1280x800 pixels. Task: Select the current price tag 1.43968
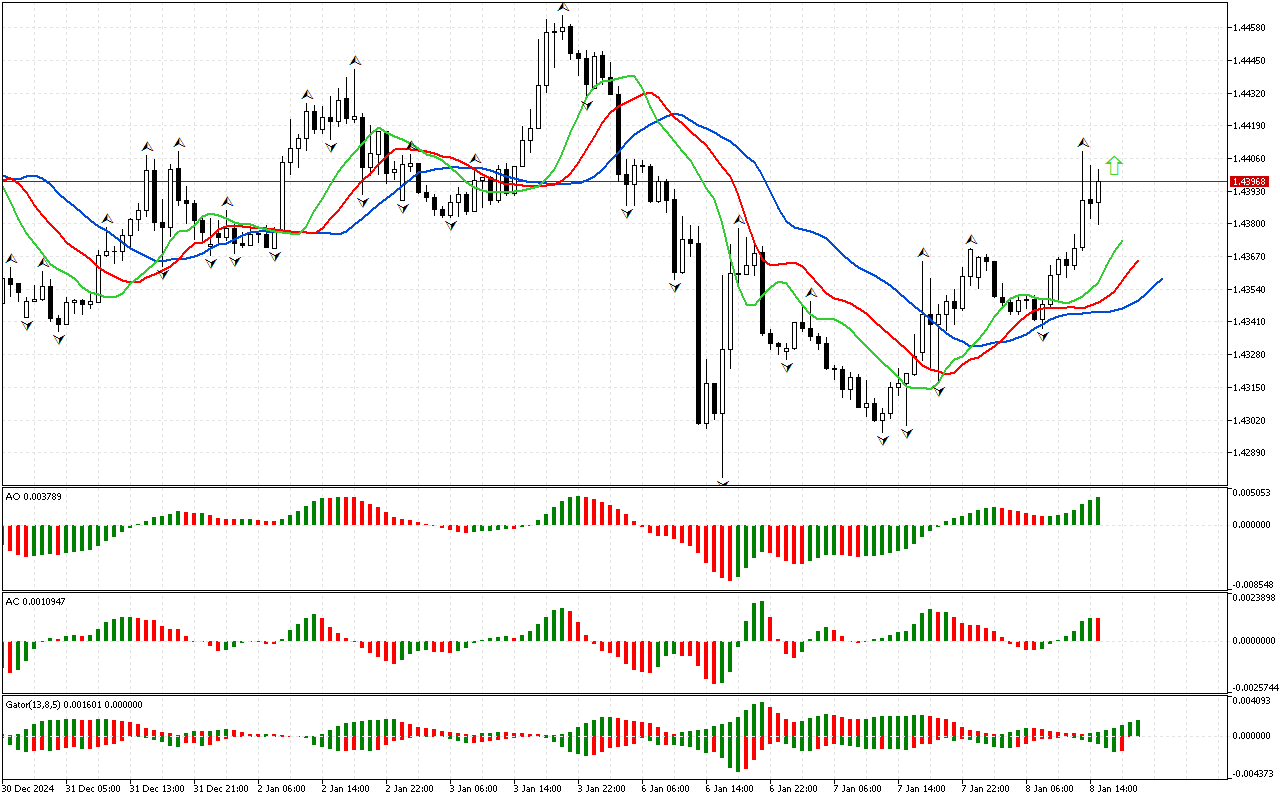[x=1250, y=181]
